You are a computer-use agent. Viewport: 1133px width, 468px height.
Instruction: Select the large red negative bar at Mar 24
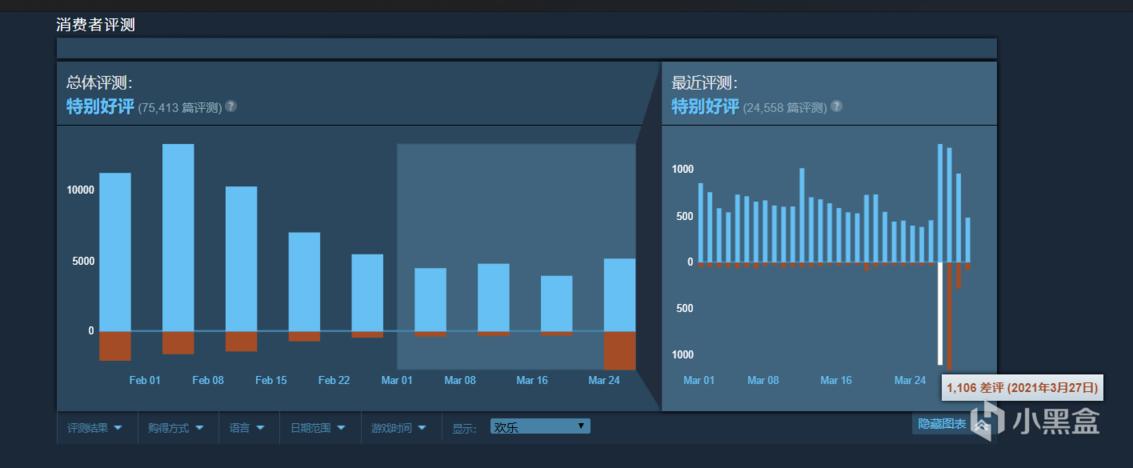tap(619, 350)
